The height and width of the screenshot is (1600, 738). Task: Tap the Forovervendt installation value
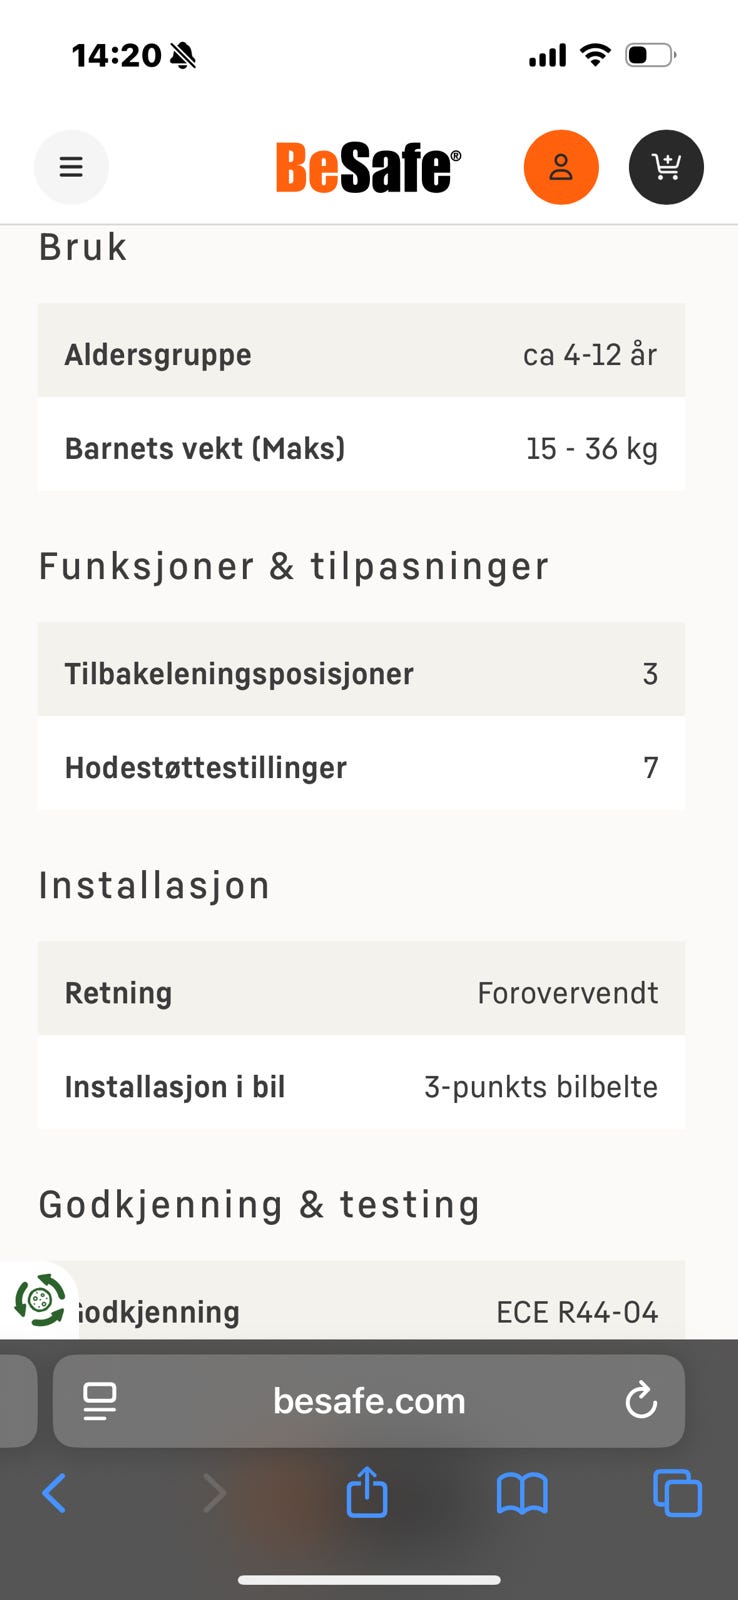click(567, 992)
